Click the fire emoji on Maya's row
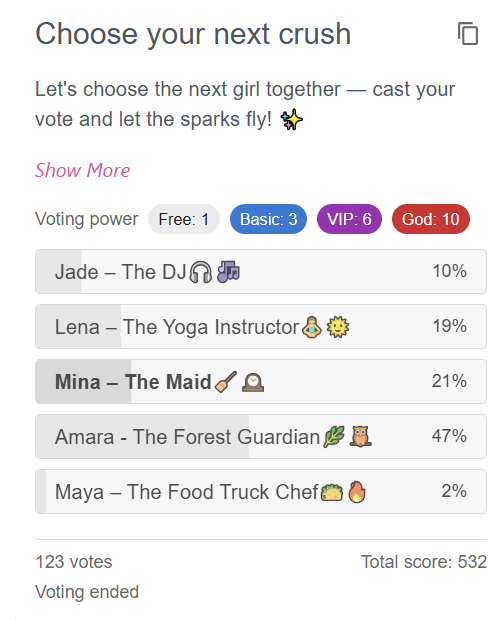 pos(357,492)
